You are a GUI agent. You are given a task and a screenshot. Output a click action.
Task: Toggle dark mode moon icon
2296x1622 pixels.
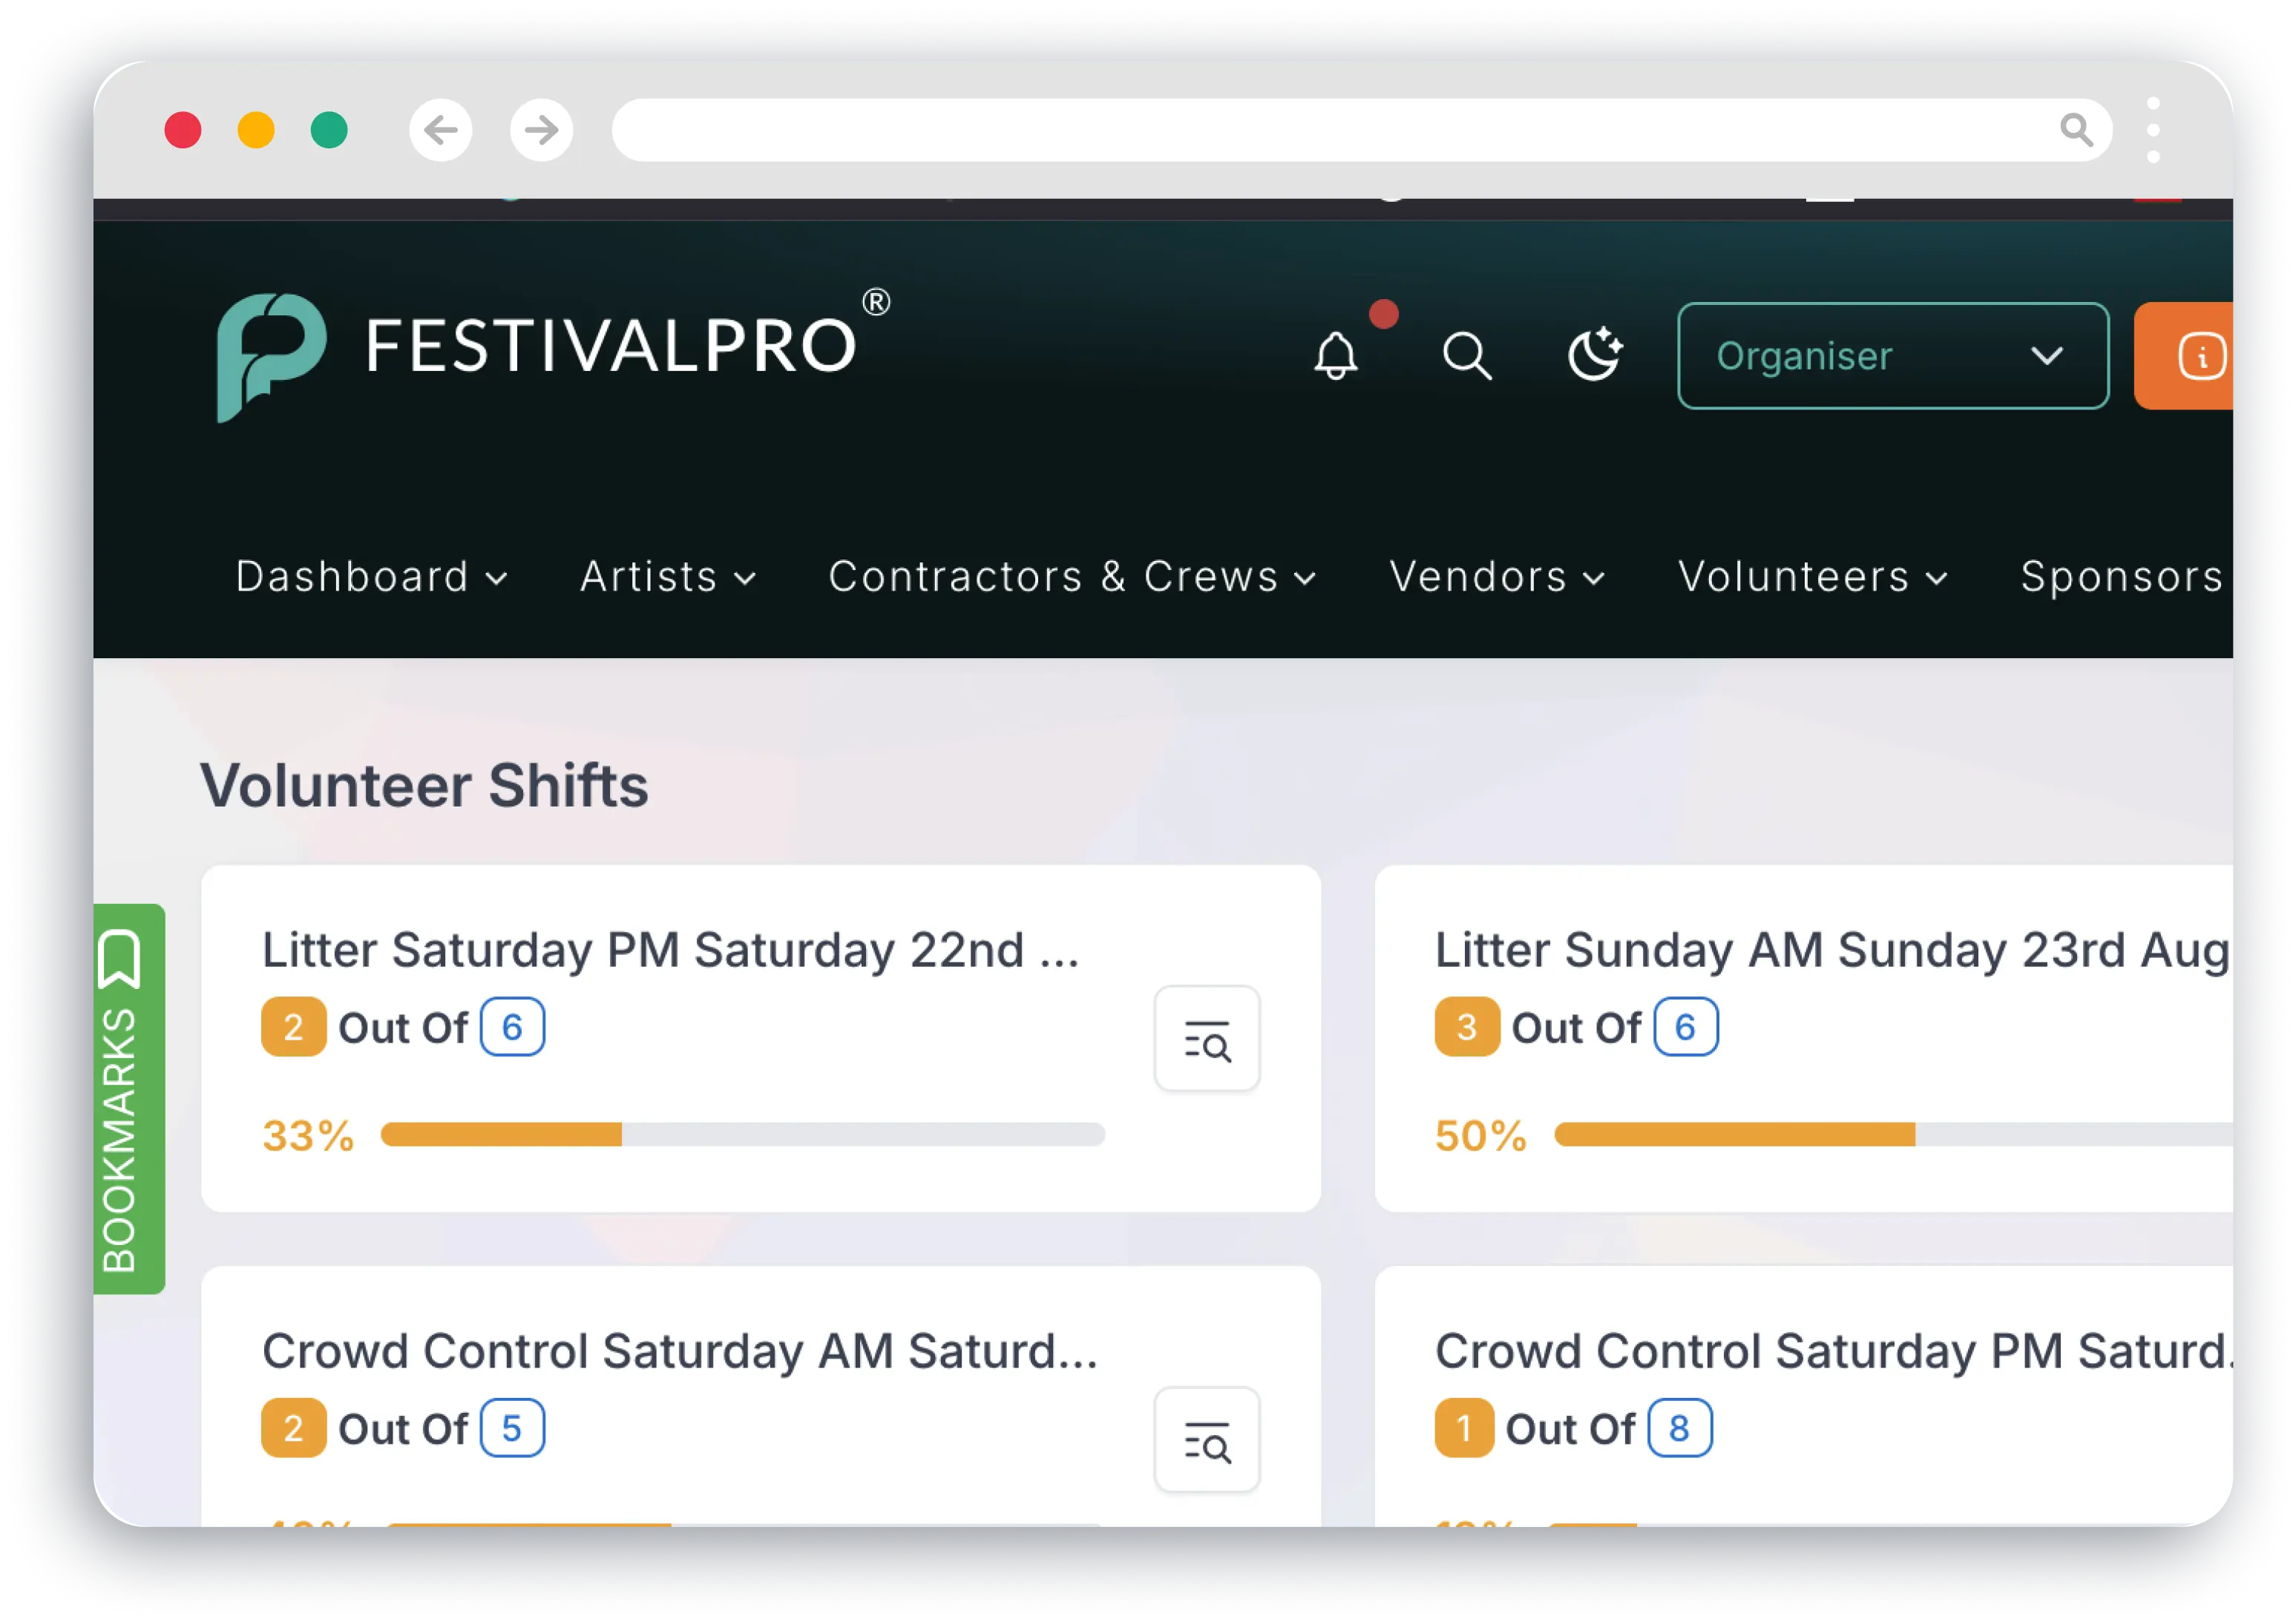(x=1594, y=354)
